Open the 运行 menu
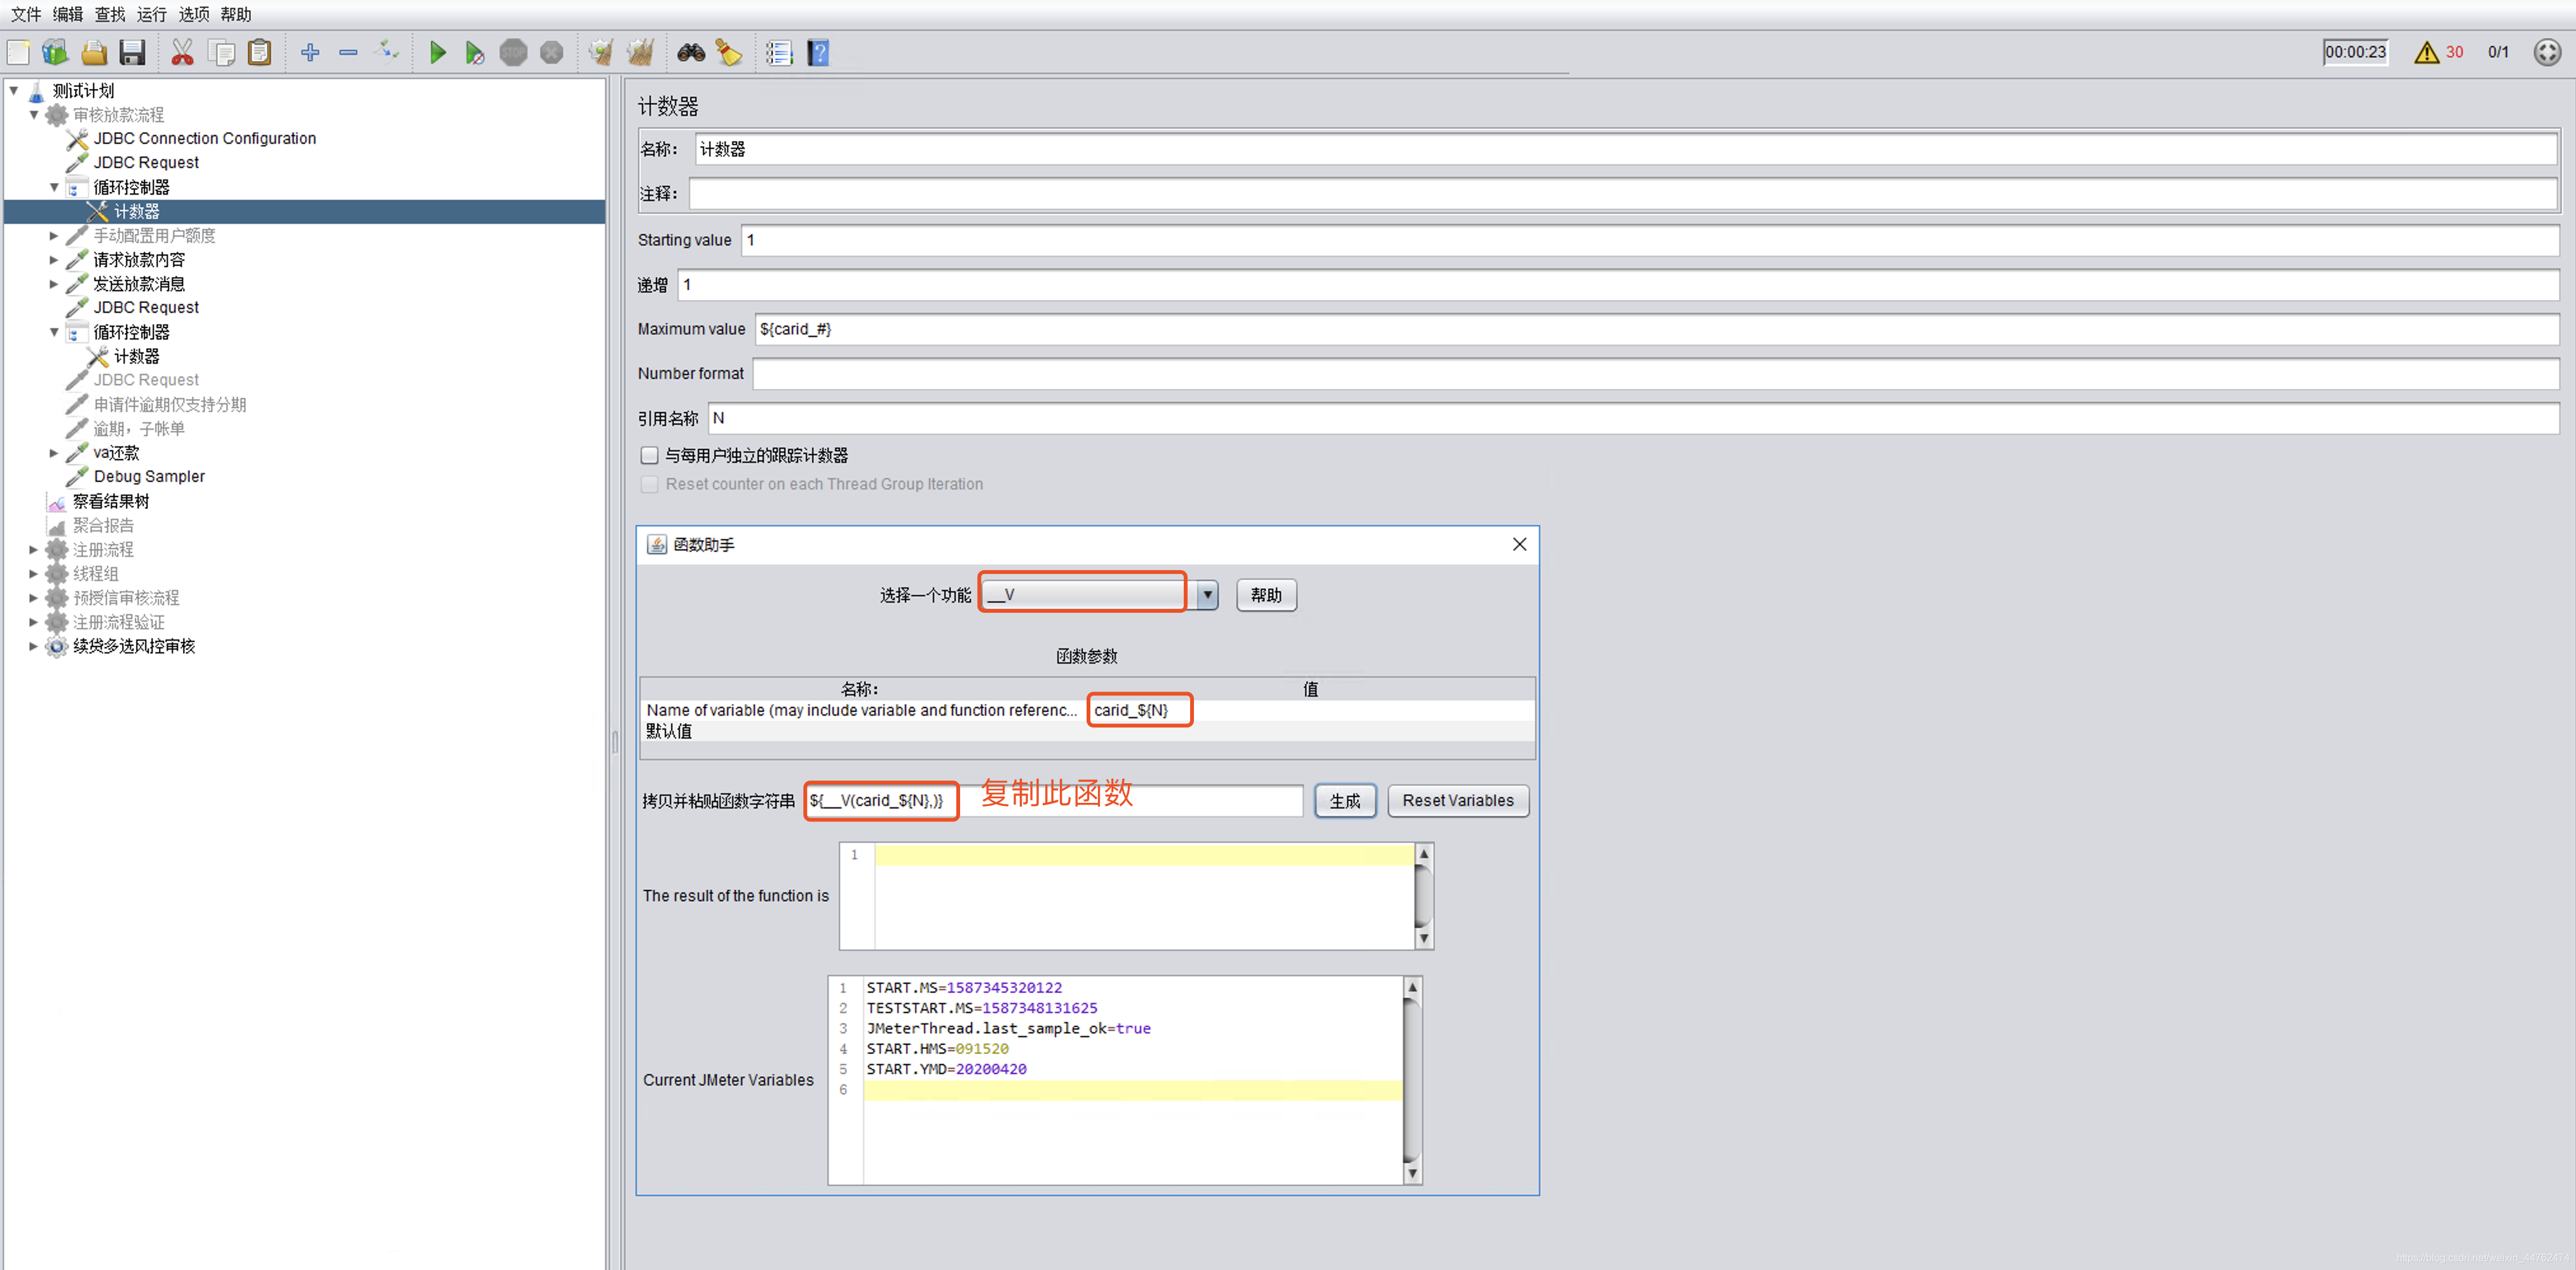Screen dimensions: 2576x1270 tap(152, 14)
